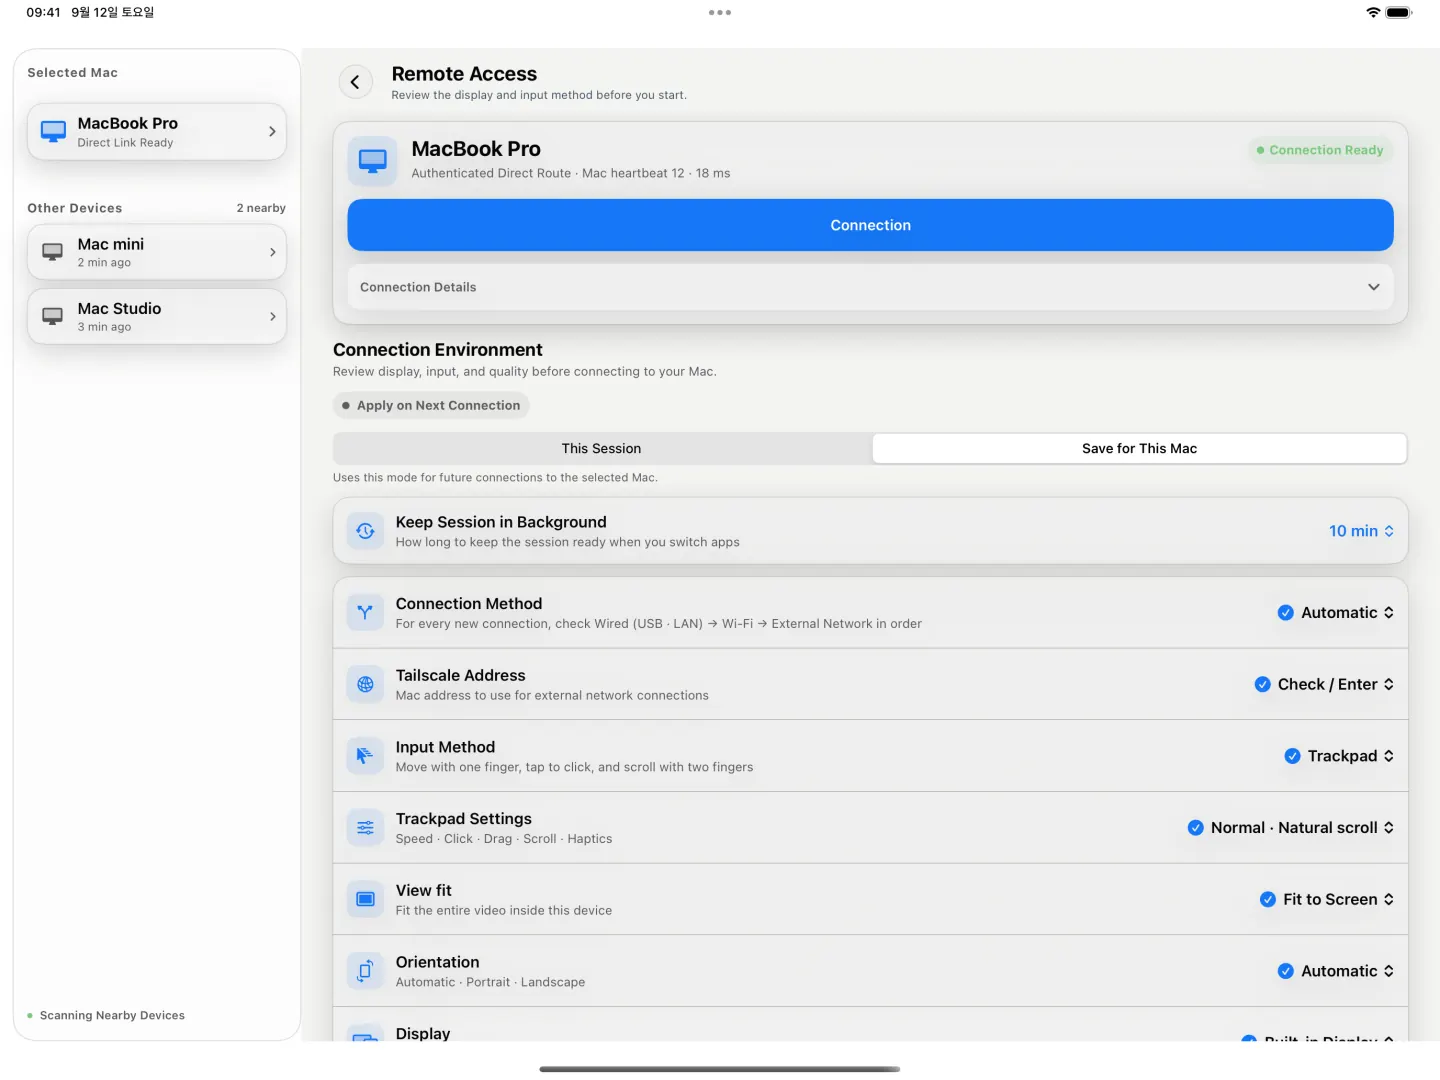Select MacBook Pro in the Selected Mac list
Viewport: 1440px width, 1080px height.
coord(157,132)
